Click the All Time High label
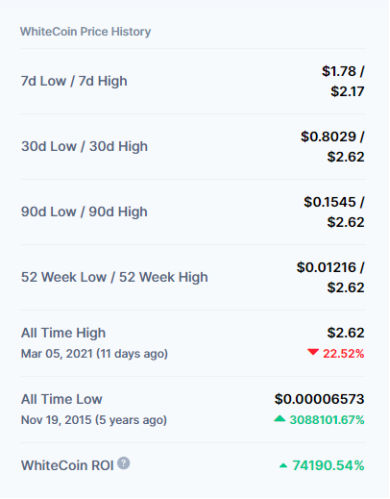This screenshot has height=499, width=390. click(x=63, y=333)
